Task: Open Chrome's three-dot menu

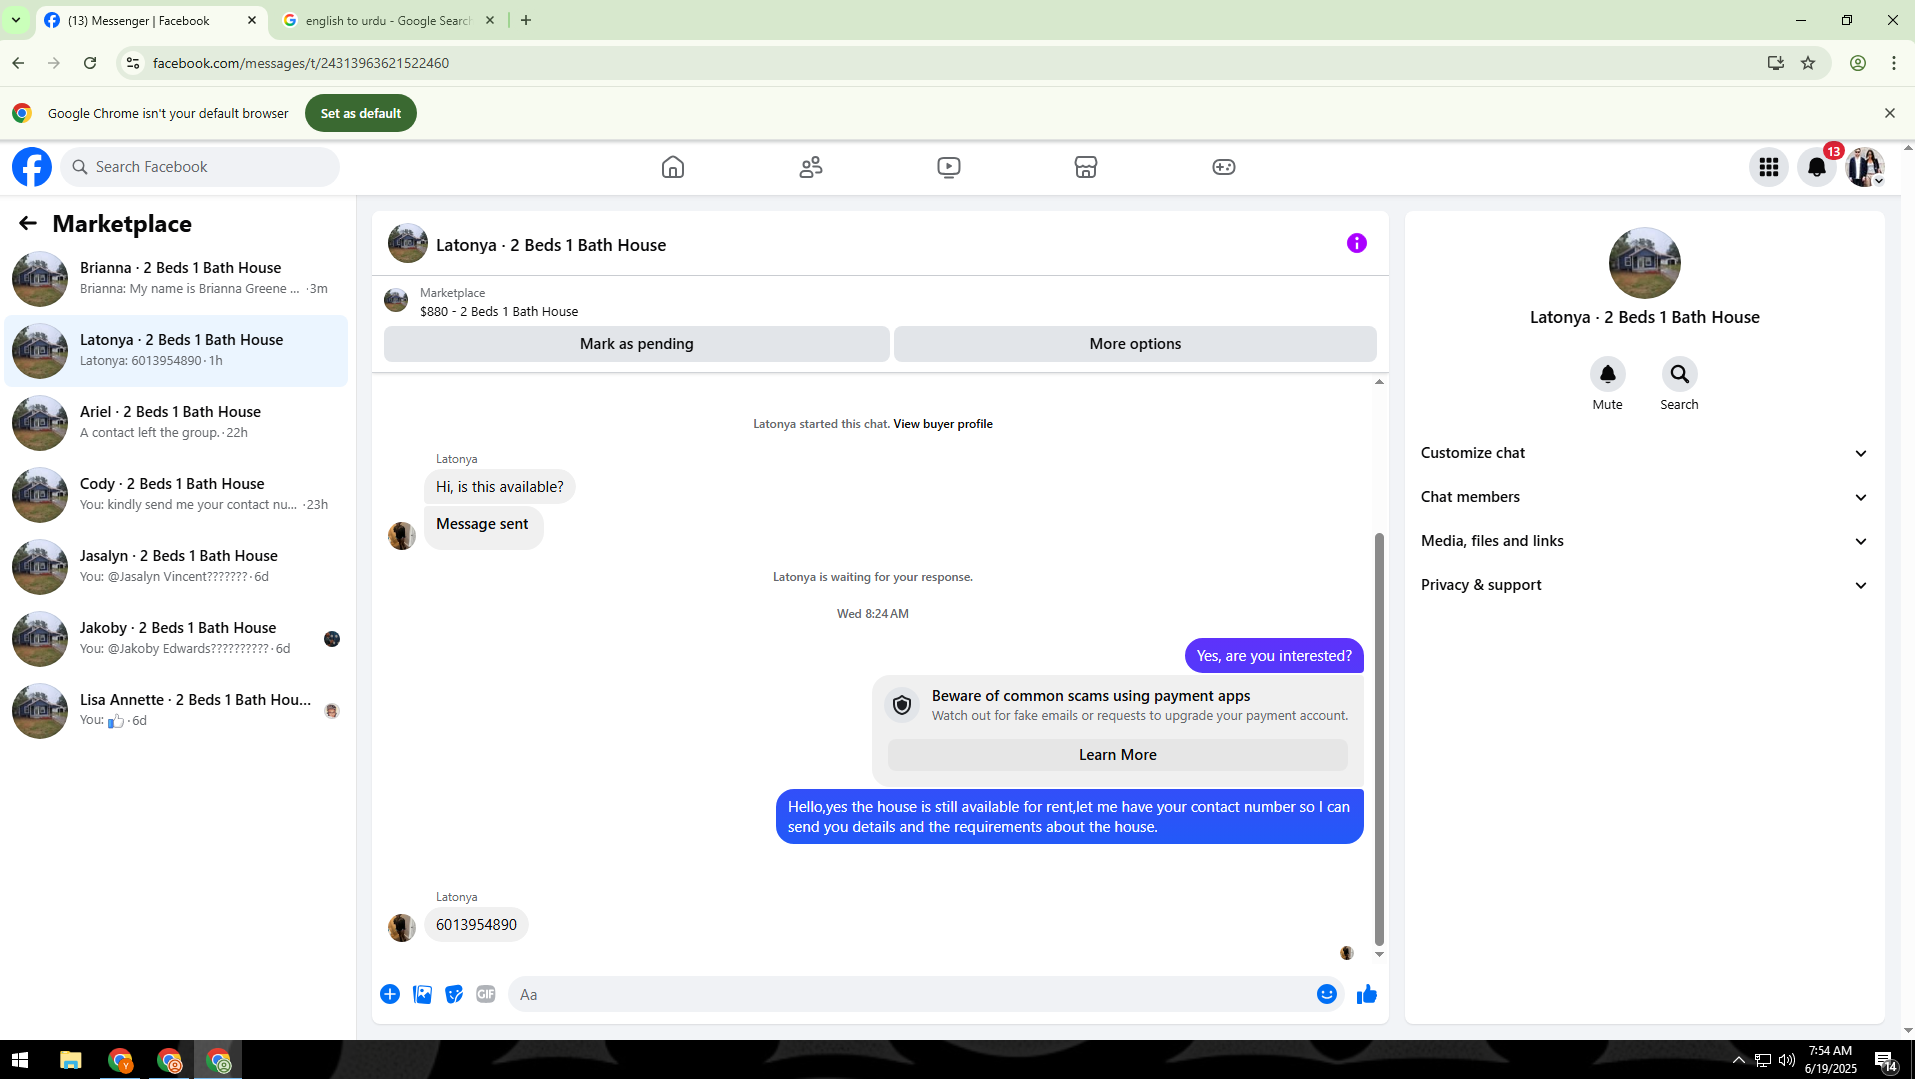Action: (1894, 63)
